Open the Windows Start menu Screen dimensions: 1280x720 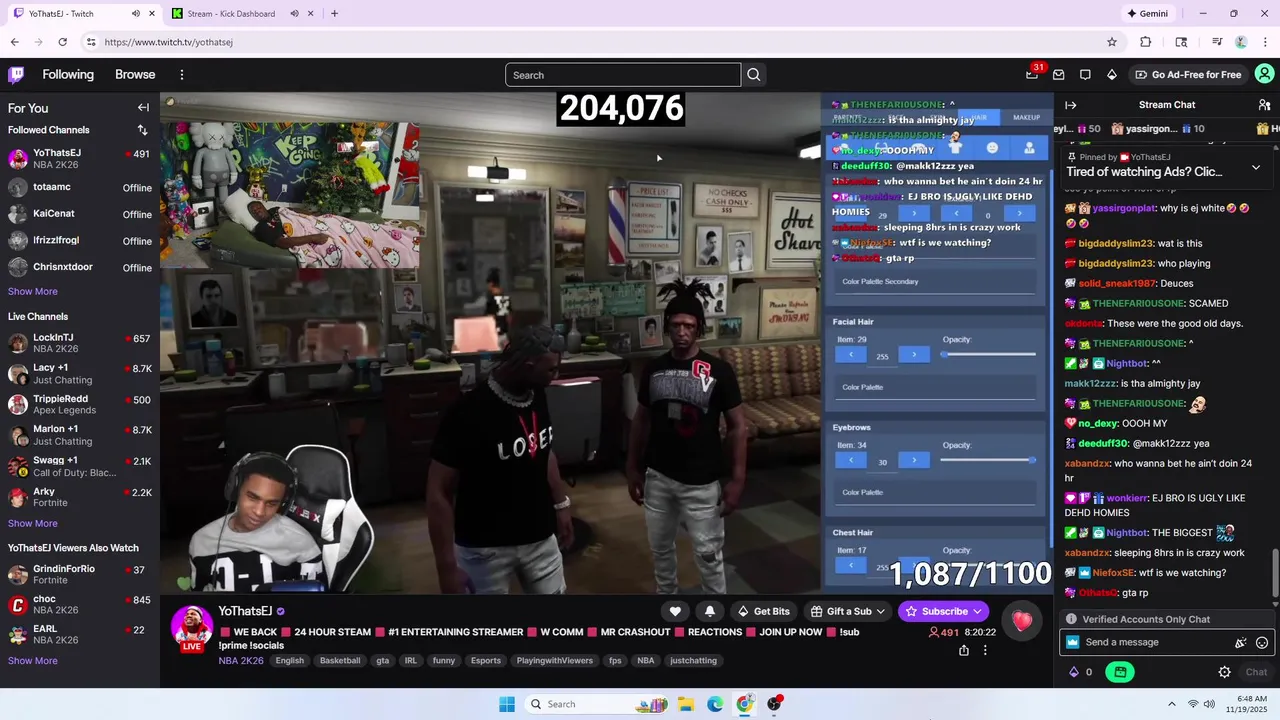[x=507, y=704]
